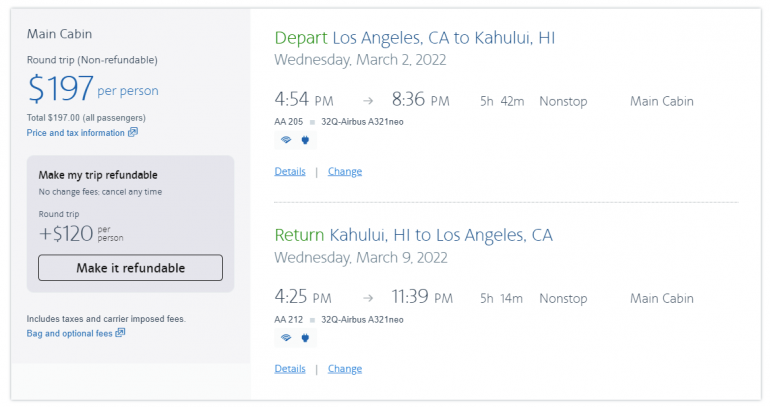Open the Price and tax information link
Viewport: 770px width, 407px height.
76,132
